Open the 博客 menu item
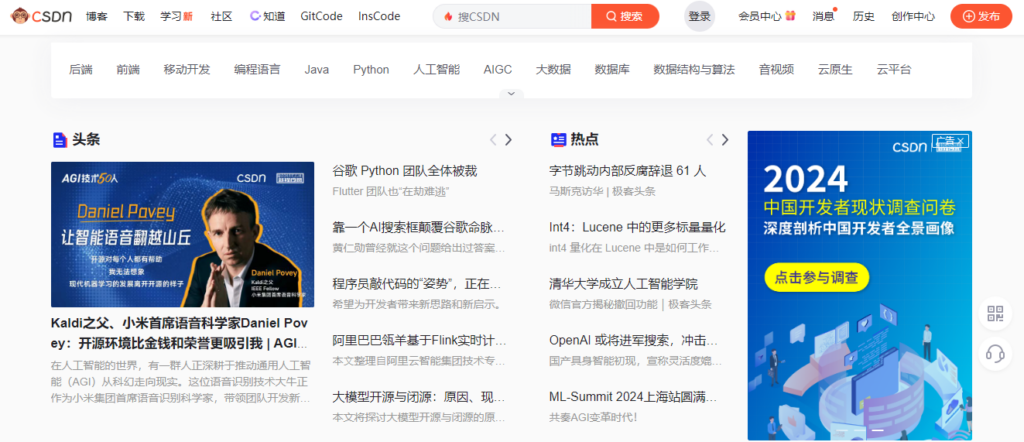 (97, 16)
